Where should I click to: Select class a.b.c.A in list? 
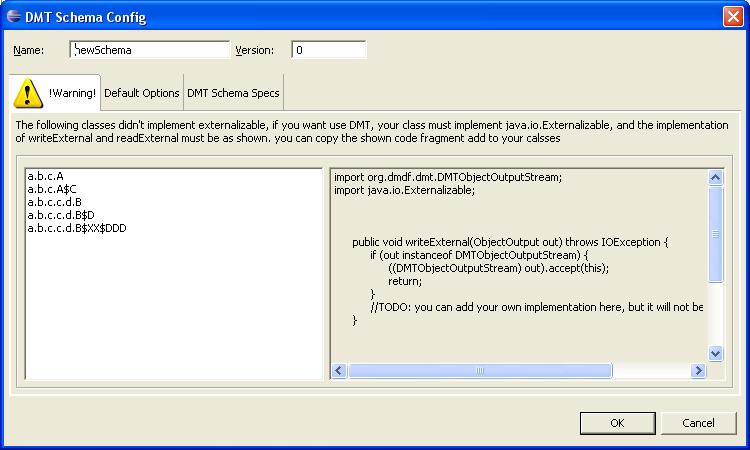pyautogui.click(x=45, y=176)
